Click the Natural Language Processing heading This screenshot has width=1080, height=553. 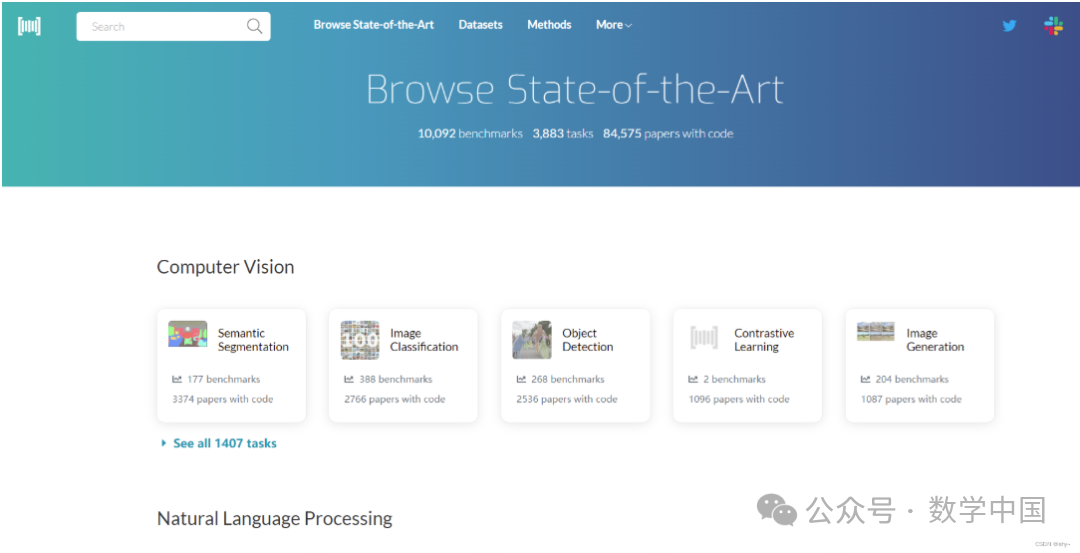point(275,519)
